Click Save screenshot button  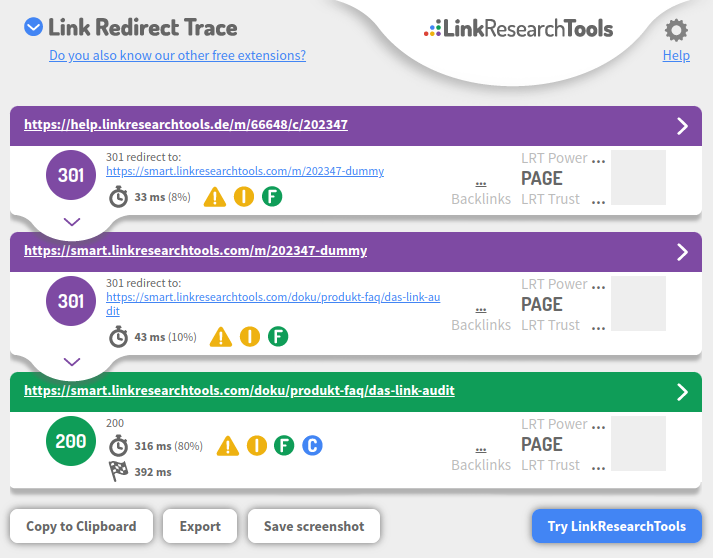pyautogui.click(x=314, y=526)
